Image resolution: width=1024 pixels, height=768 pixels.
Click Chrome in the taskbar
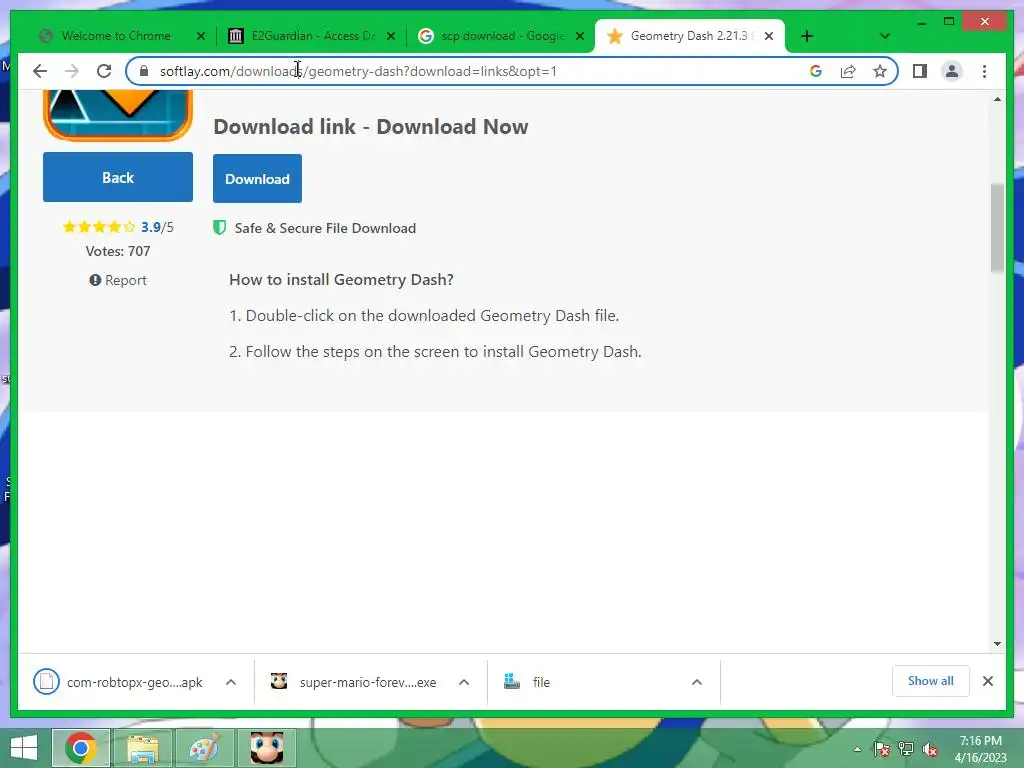point(81,748)
